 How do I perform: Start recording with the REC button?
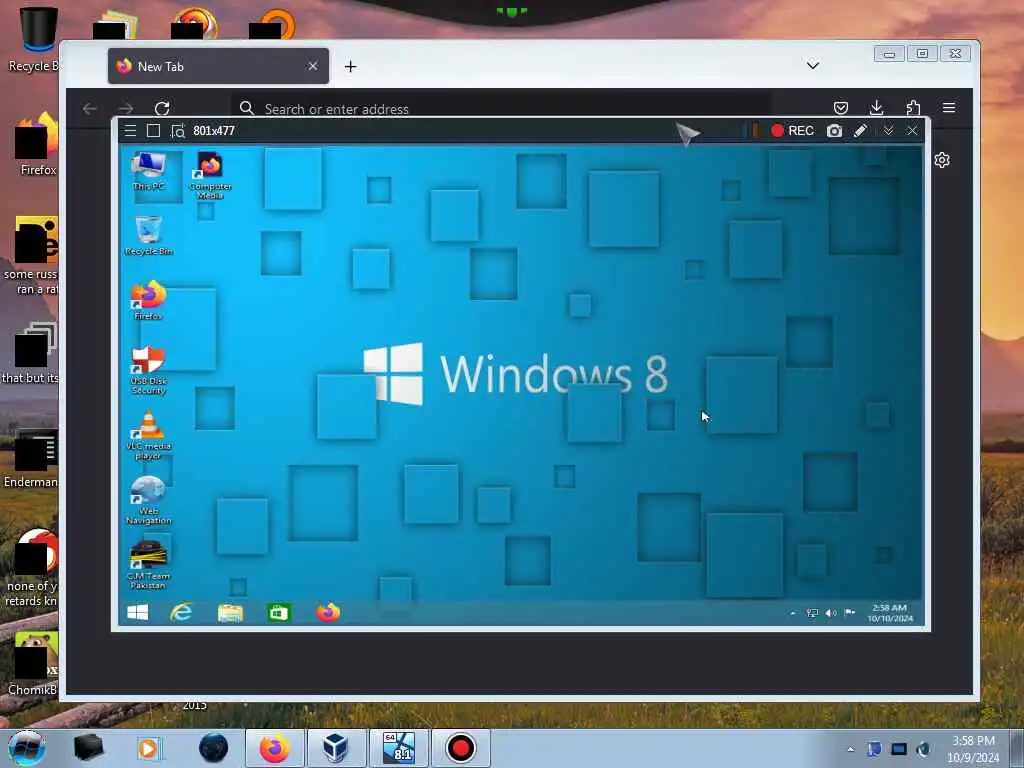pyautogui.click(x=792, y=131)
